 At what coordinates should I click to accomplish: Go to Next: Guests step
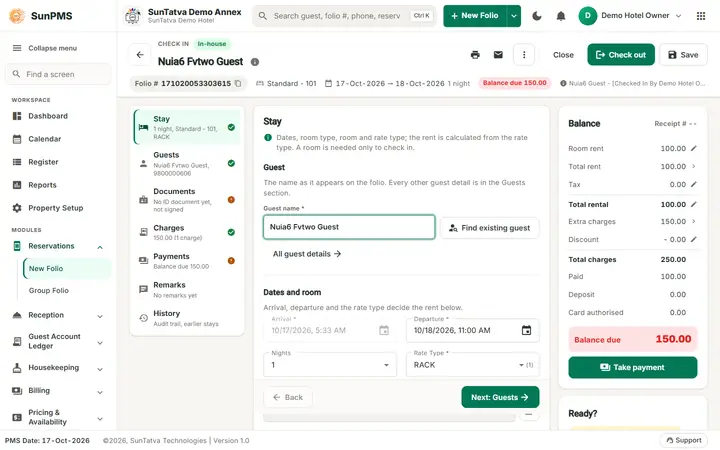[x=500, y=397]
